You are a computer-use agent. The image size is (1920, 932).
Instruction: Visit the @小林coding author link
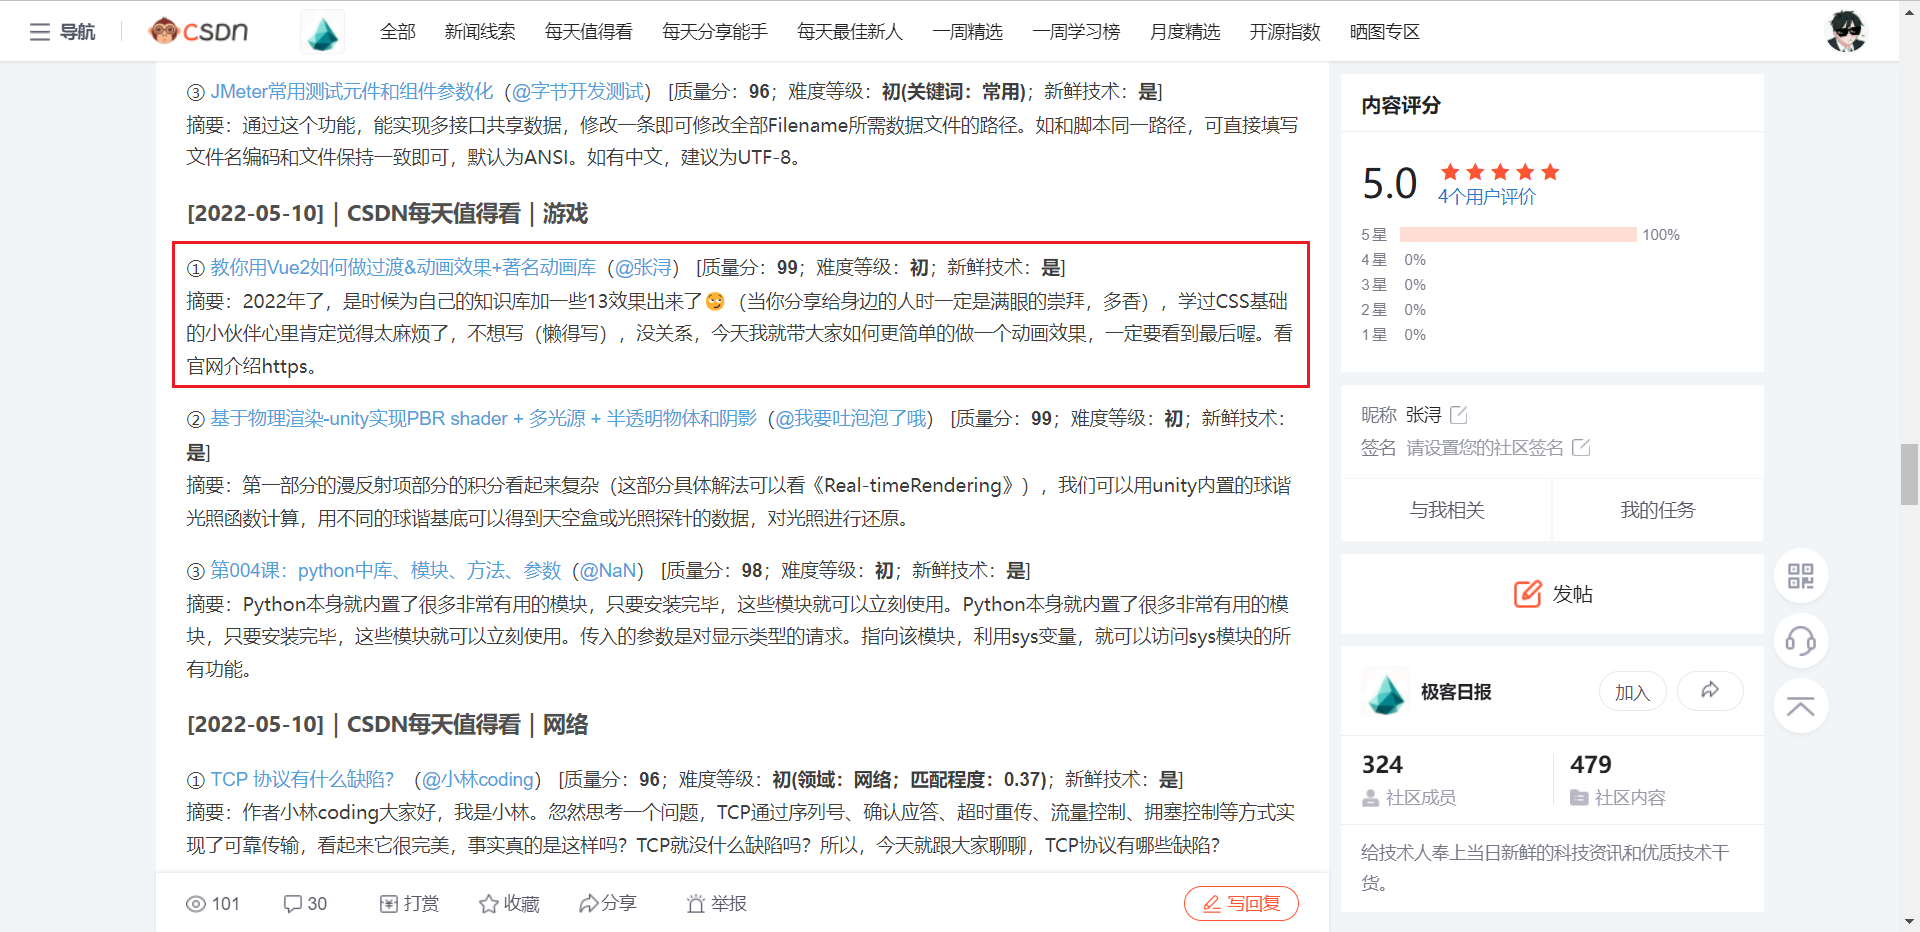pyautogui.click(x=478, y=780)
